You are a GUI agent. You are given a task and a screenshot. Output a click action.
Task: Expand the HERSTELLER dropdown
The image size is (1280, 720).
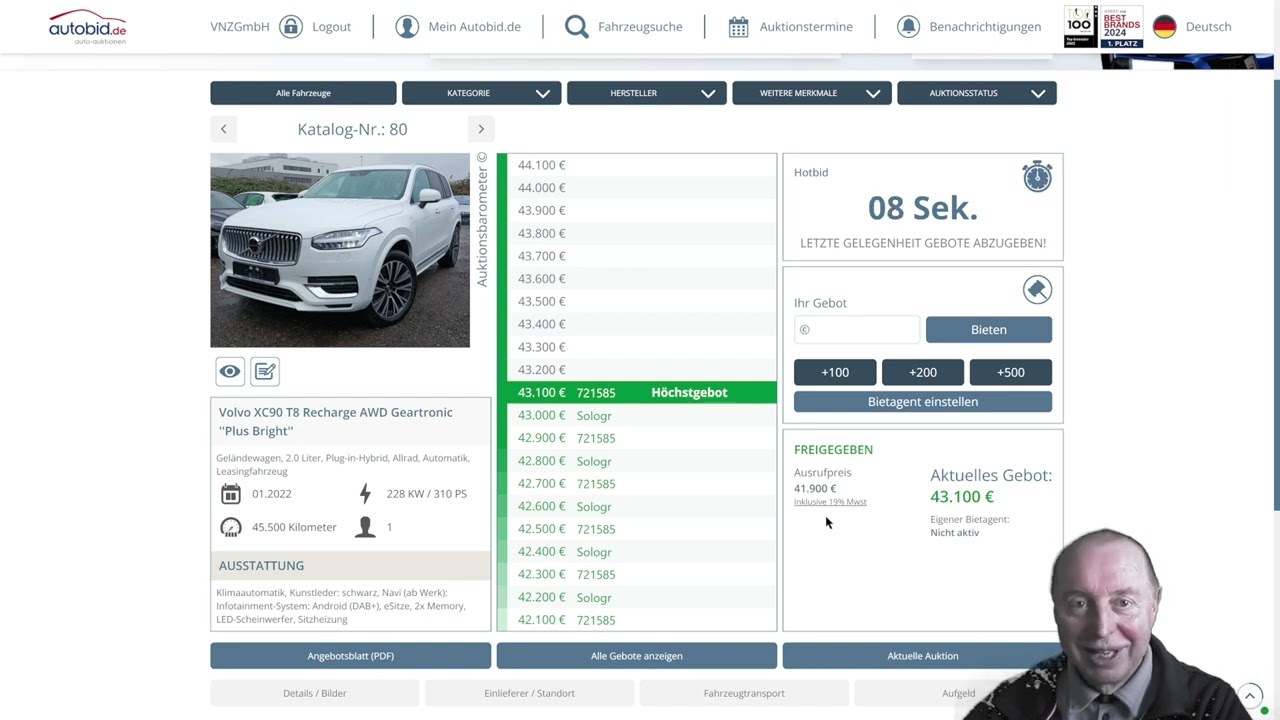coord(646,93)
